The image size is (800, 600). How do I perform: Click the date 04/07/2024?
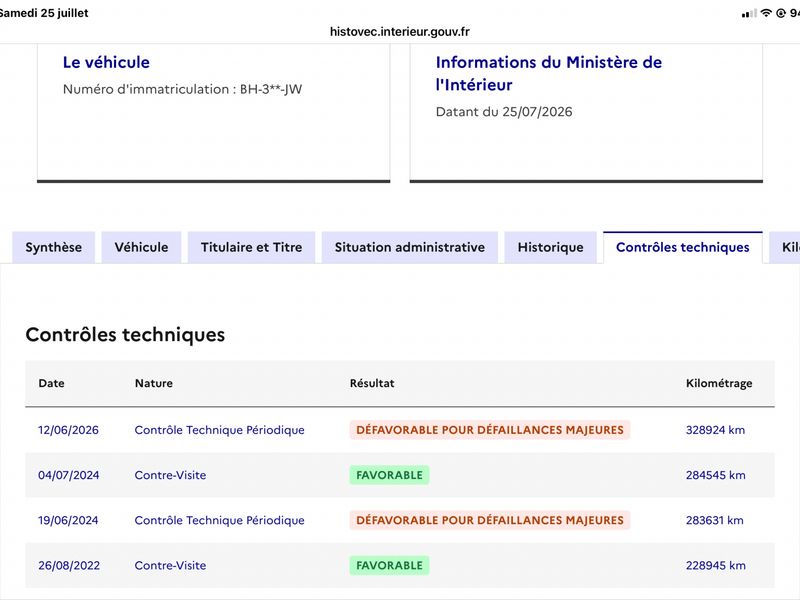tap(68, 476)
